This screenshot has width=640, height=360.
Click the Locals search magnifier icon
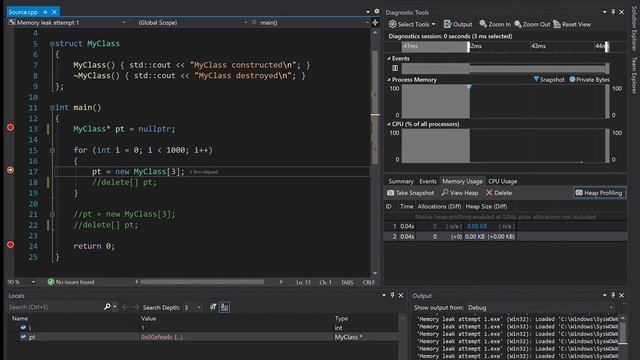(107, 307)
